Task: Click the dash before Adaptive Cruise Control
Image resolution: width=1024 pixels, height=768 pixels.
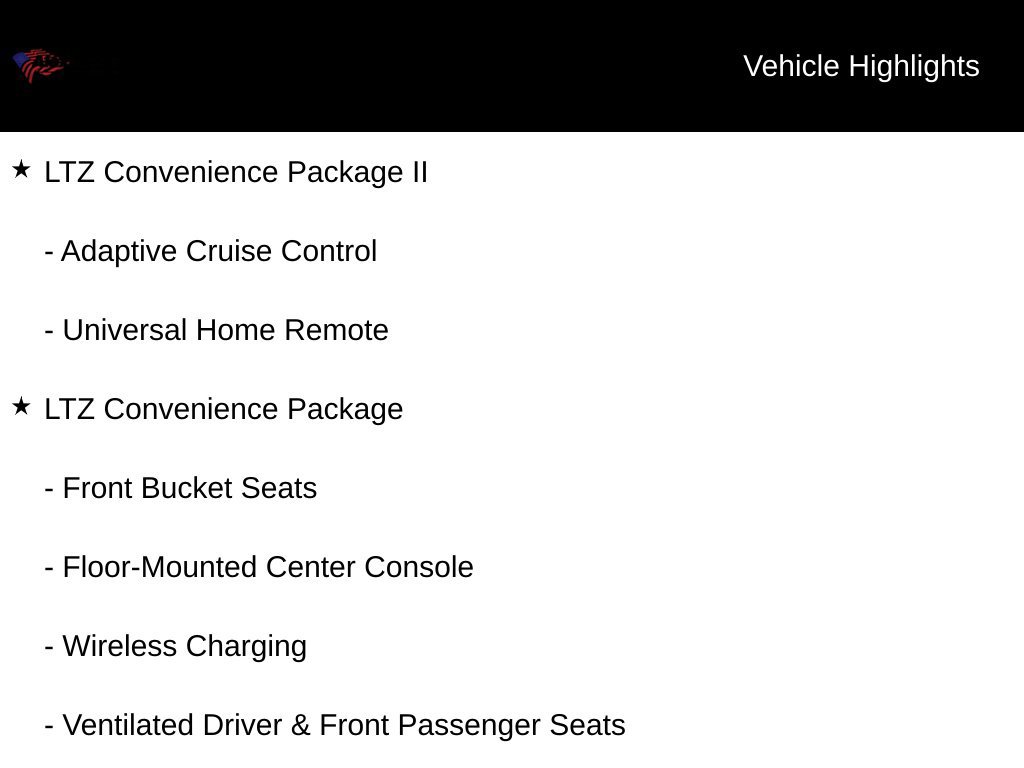Action: [49, 253]
